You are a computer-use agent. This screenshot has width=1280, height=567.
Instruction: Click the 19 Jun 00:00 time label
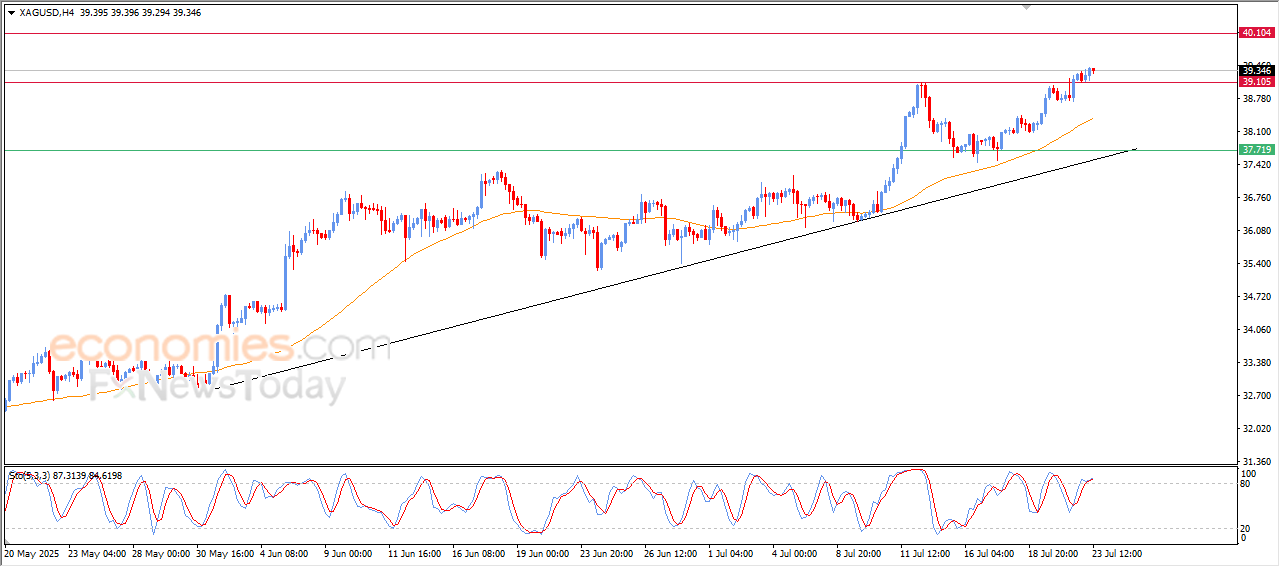545,552
